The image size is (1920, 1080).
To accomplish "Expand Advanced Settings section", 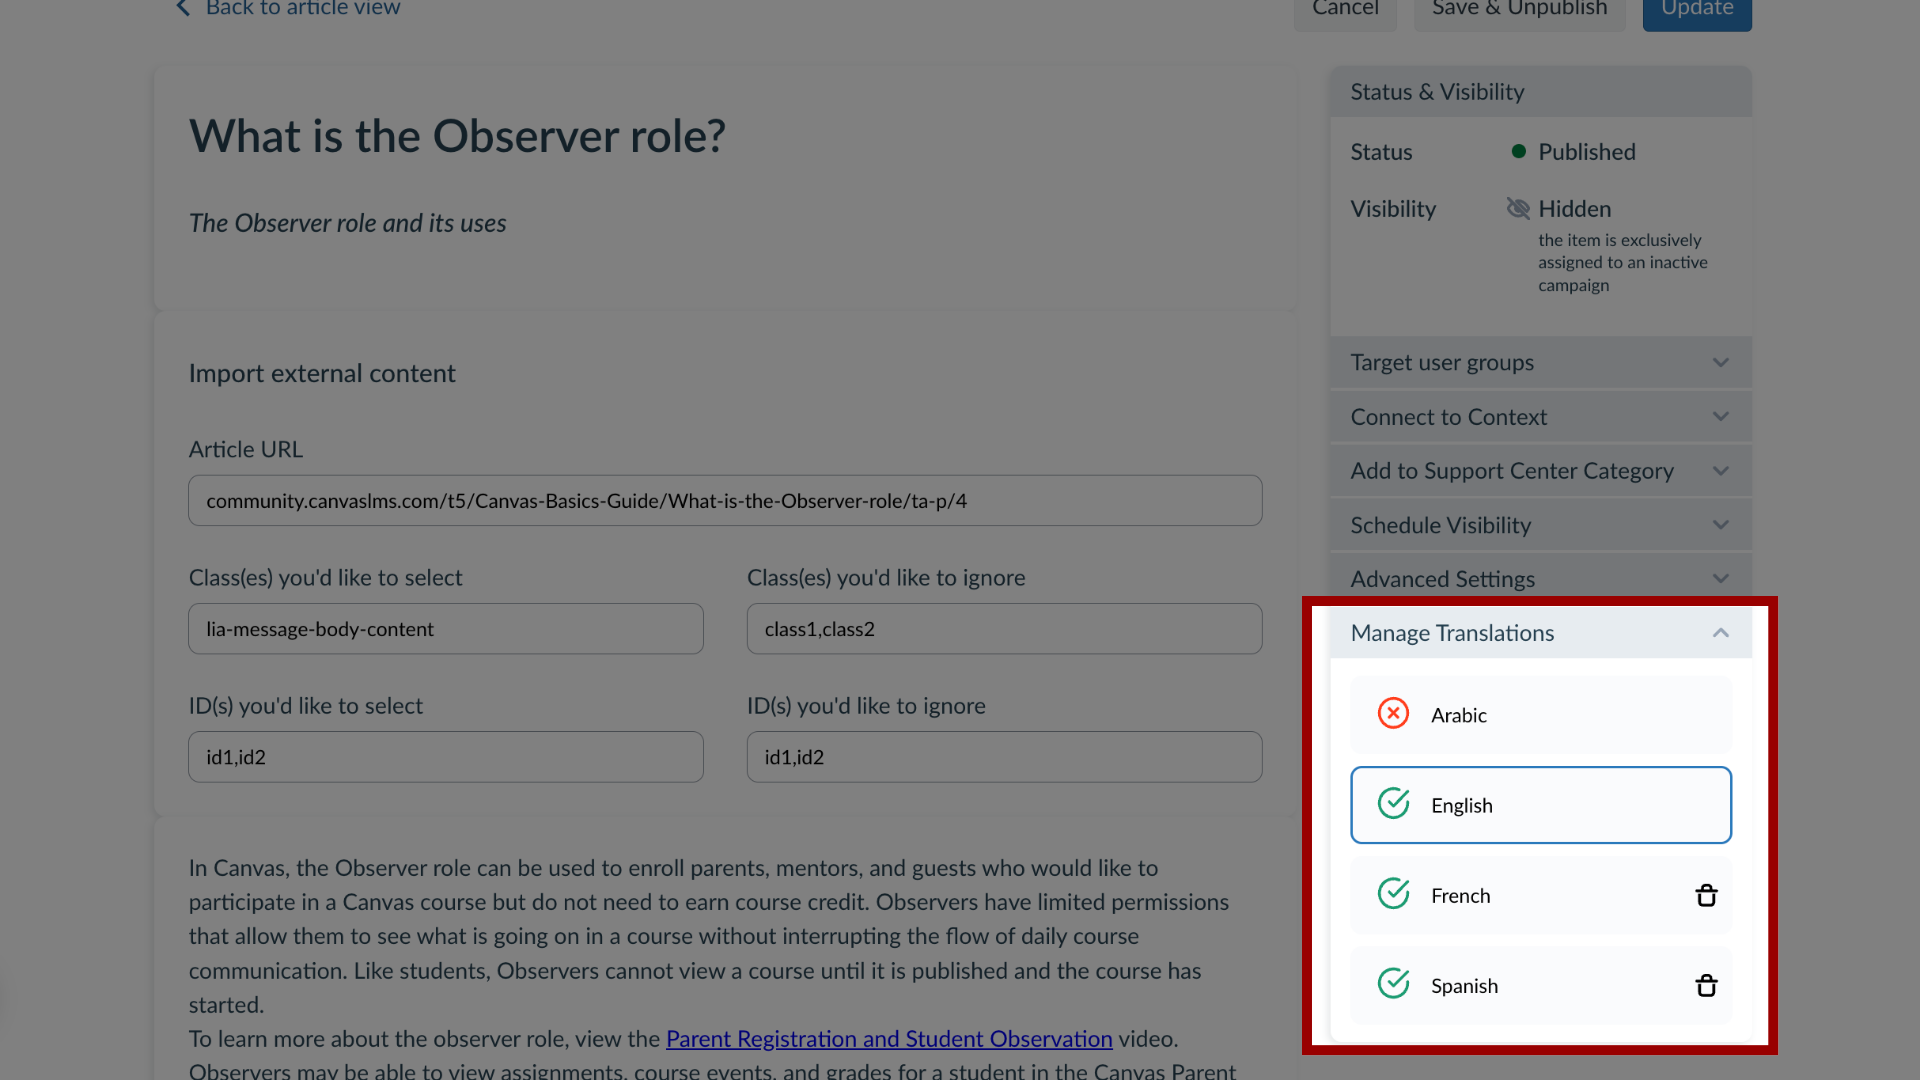I will [1541, 578].
